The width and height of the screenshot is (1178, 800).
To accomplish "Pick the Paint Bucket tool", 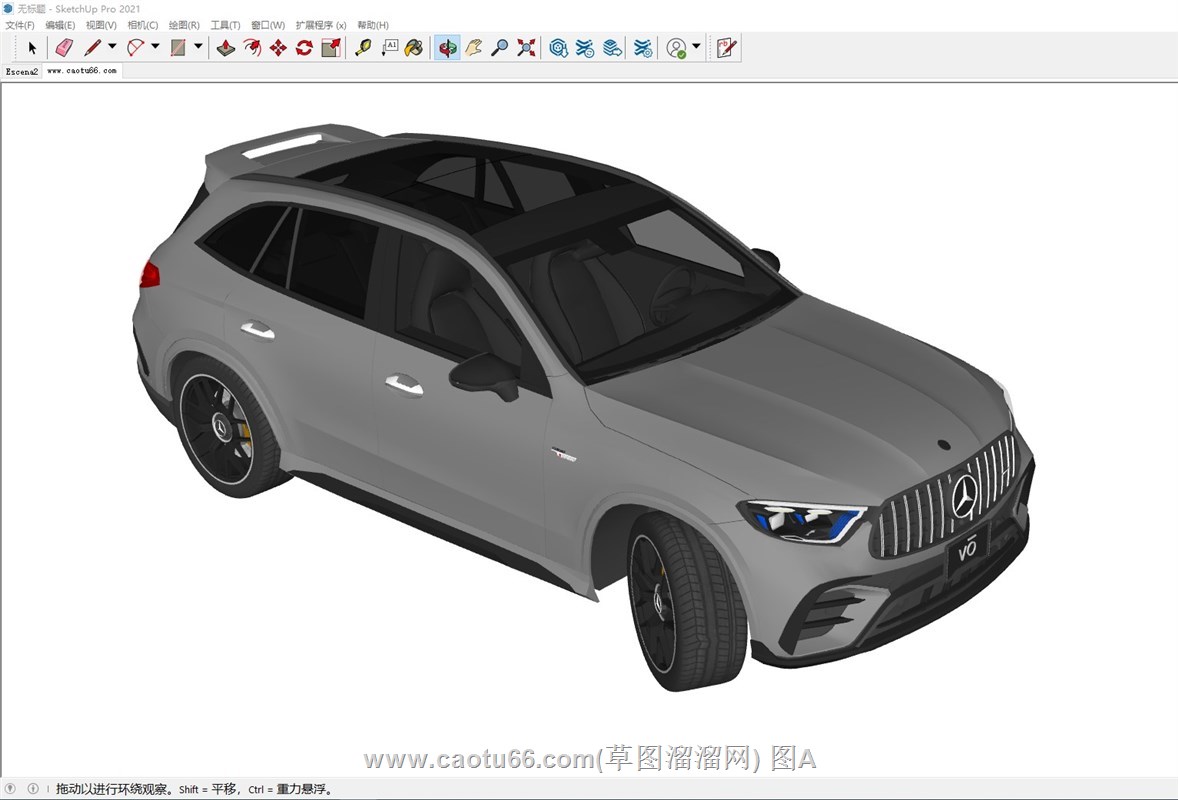I will coord(414,48).
